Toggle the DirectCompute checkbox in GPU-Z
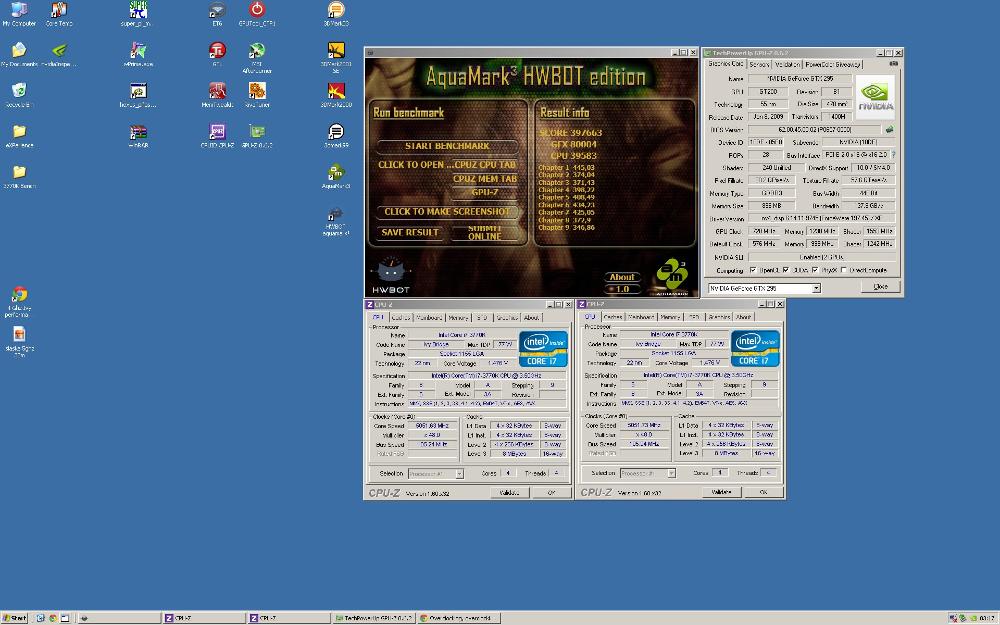1000x625 pixels. pos(844,270)
